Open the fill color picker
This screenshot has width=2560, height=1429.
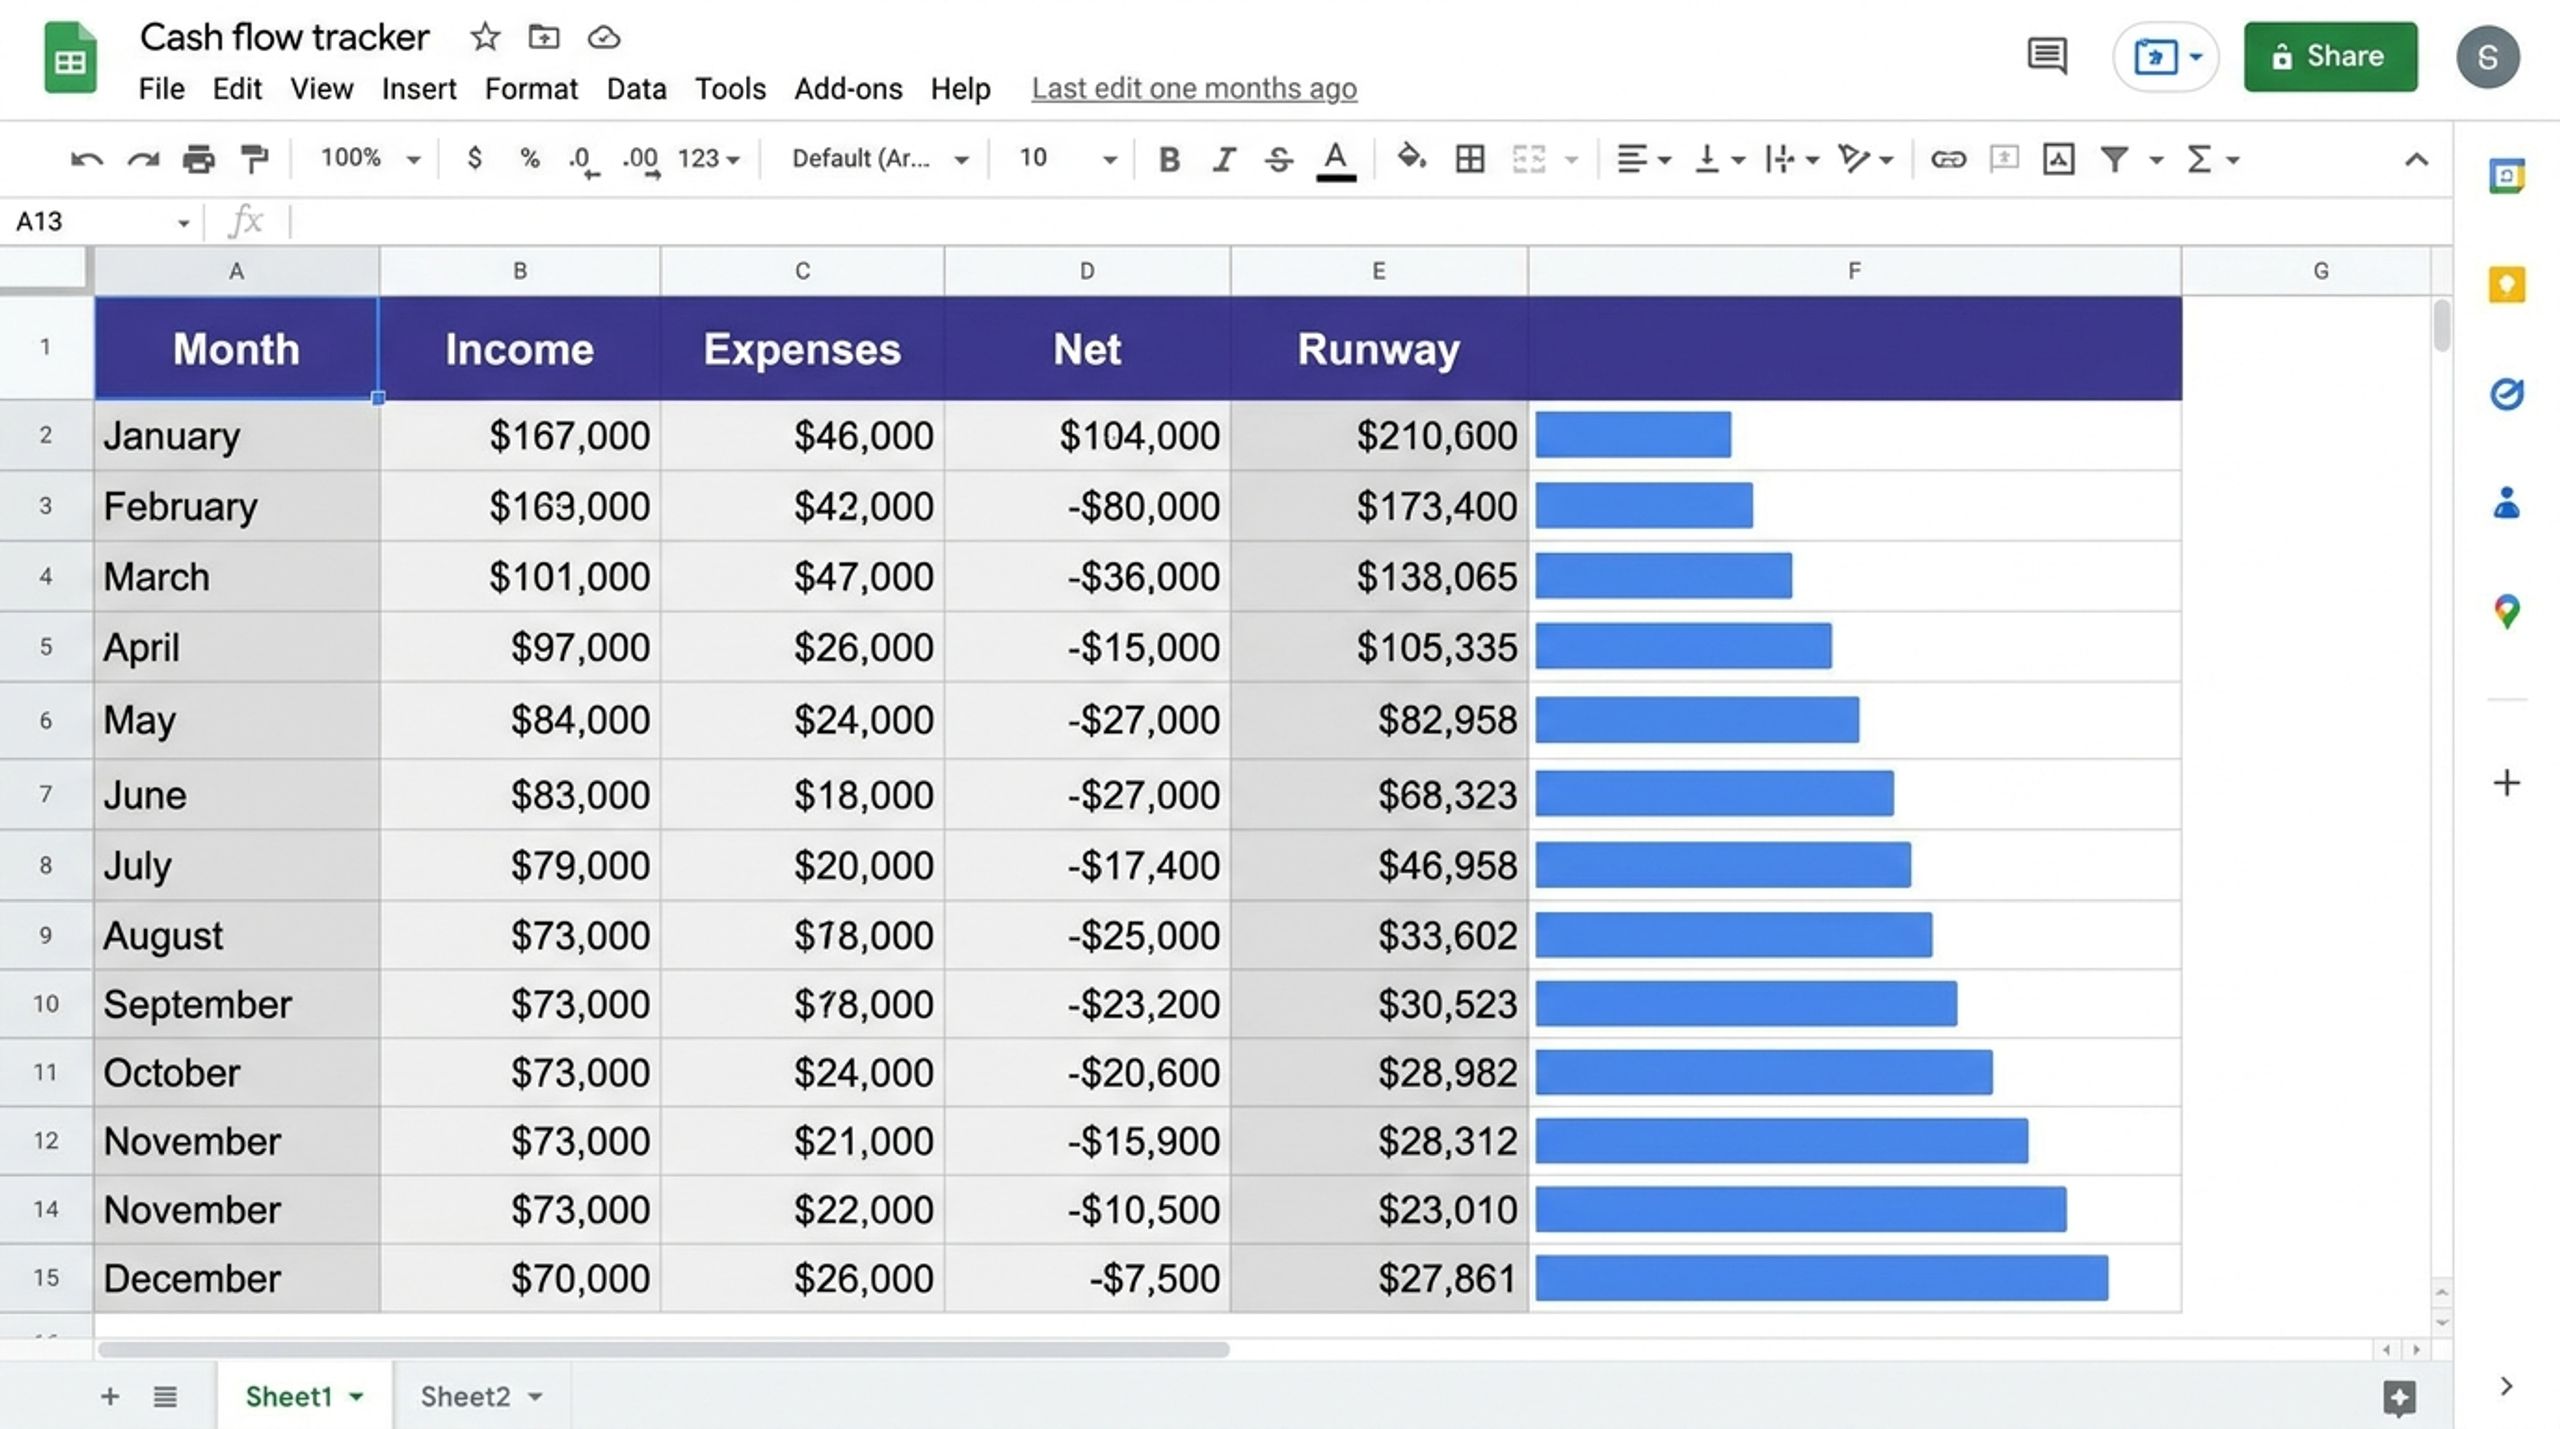[x=1411, y=158]
